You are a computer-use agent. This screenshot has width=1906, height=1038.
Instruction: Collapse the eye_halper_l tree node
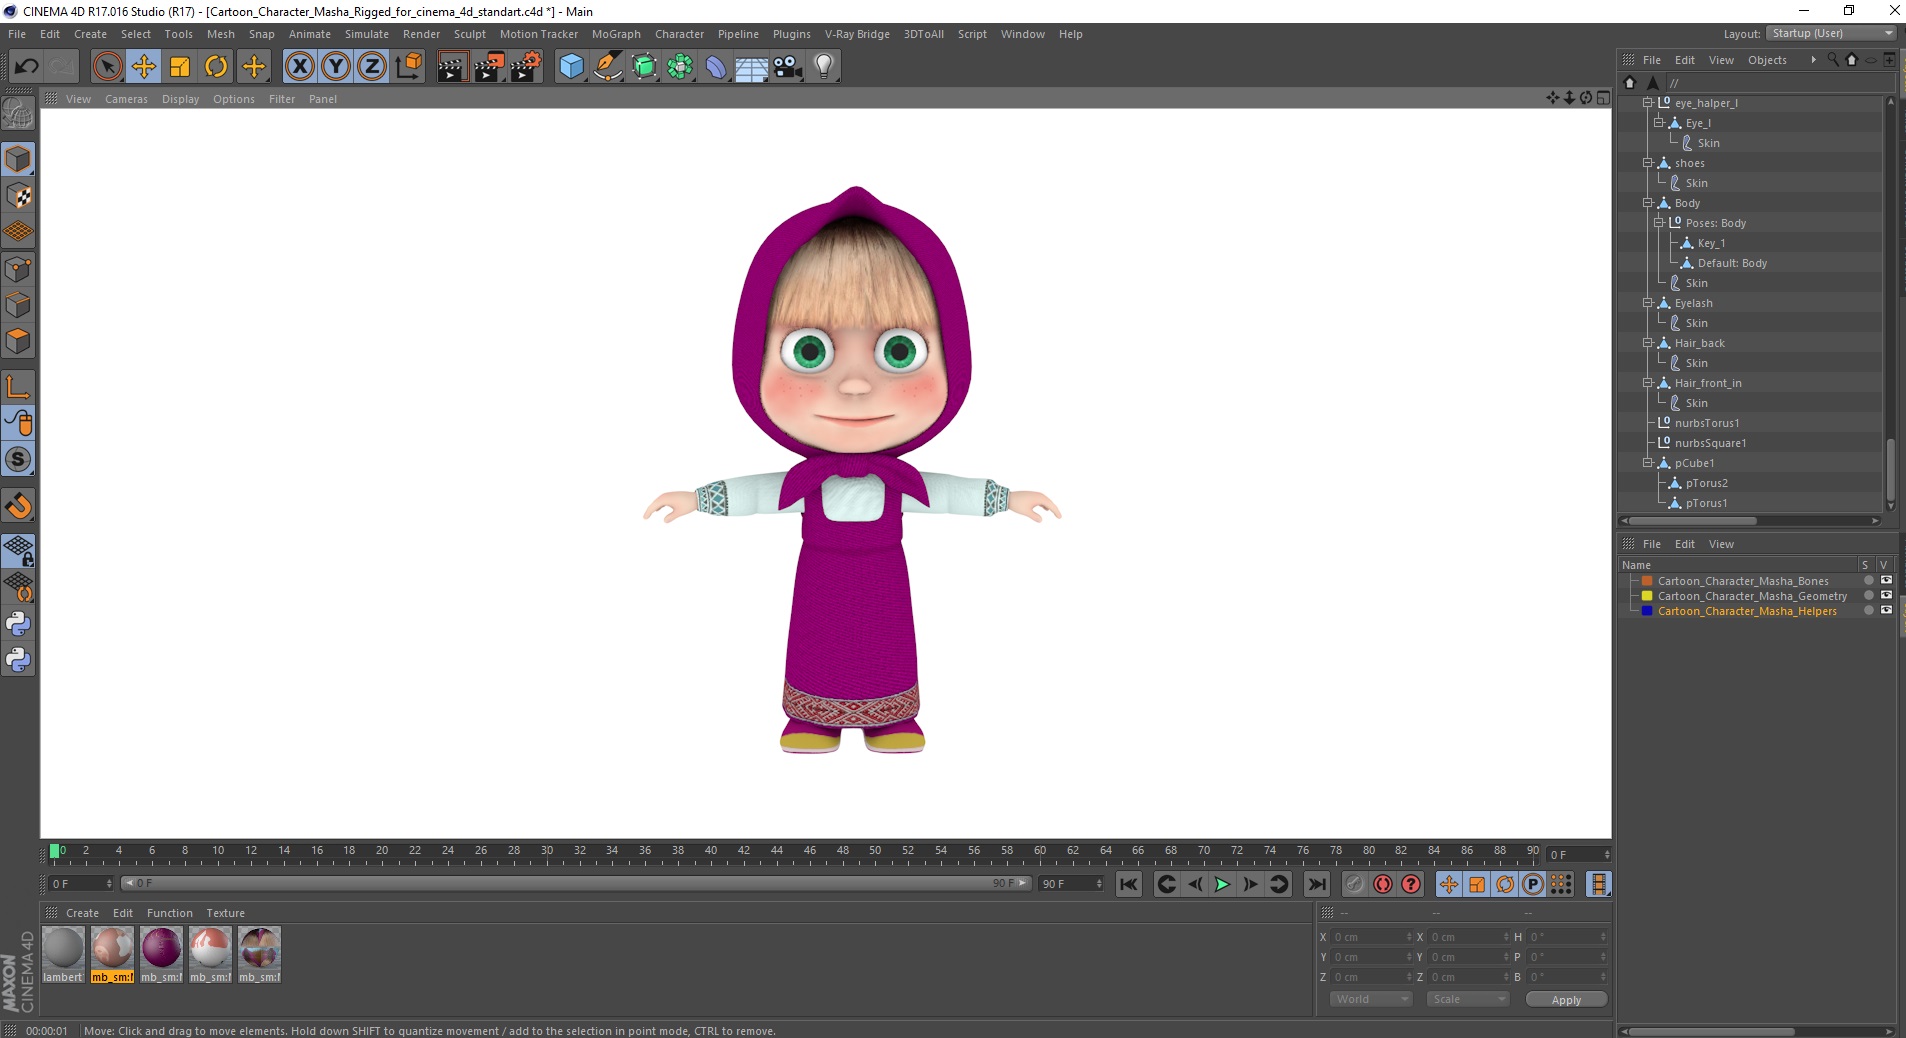tap(1647, 103)
